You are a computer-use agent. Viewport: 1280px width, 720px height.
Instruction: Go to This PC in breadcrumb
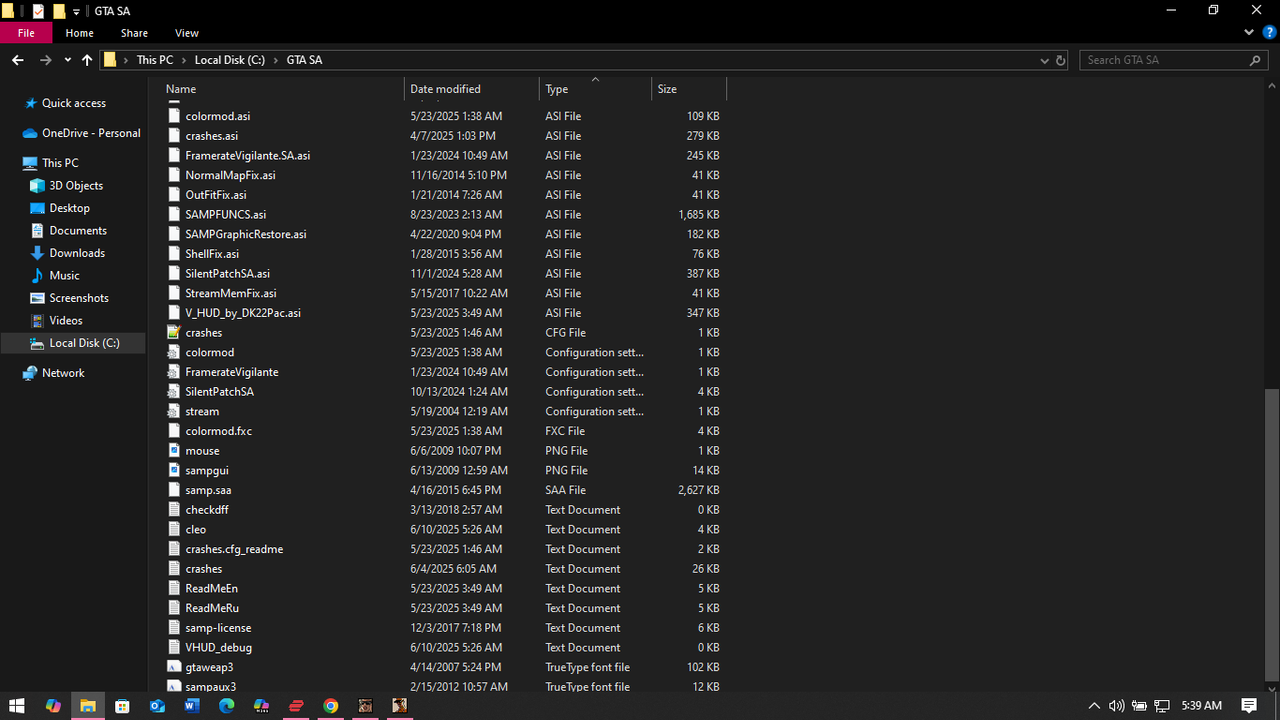coord(155,60)
